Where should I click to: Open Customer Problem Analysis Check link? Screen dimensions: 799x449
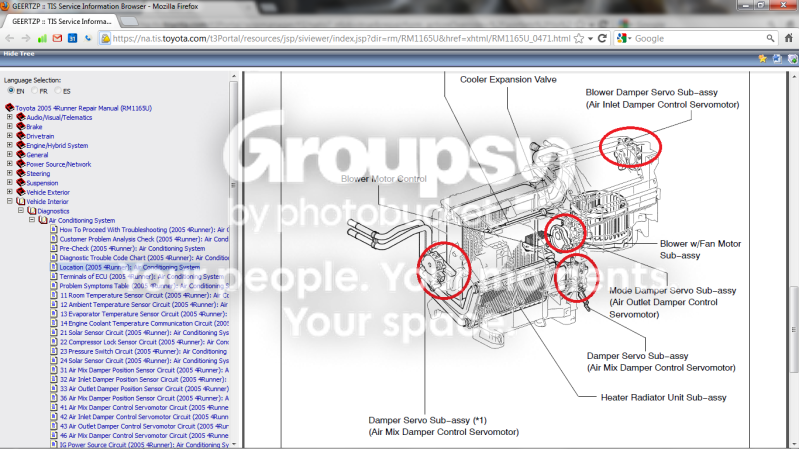(144, 240)
